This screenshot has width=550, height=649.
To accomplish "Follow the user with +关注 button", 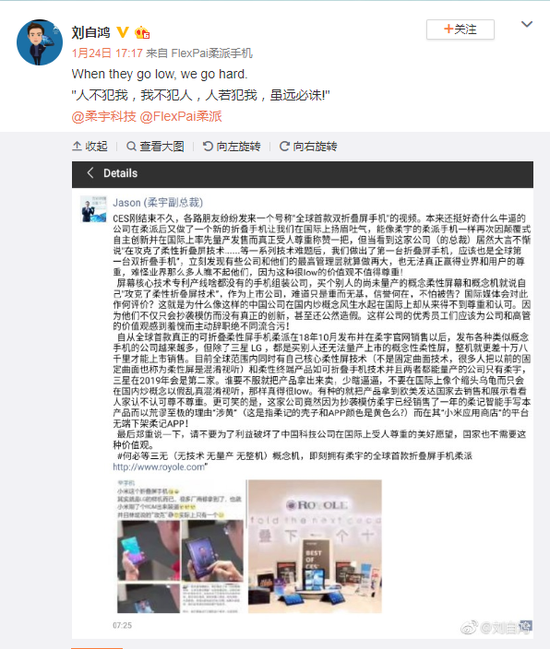I will 460,29.
